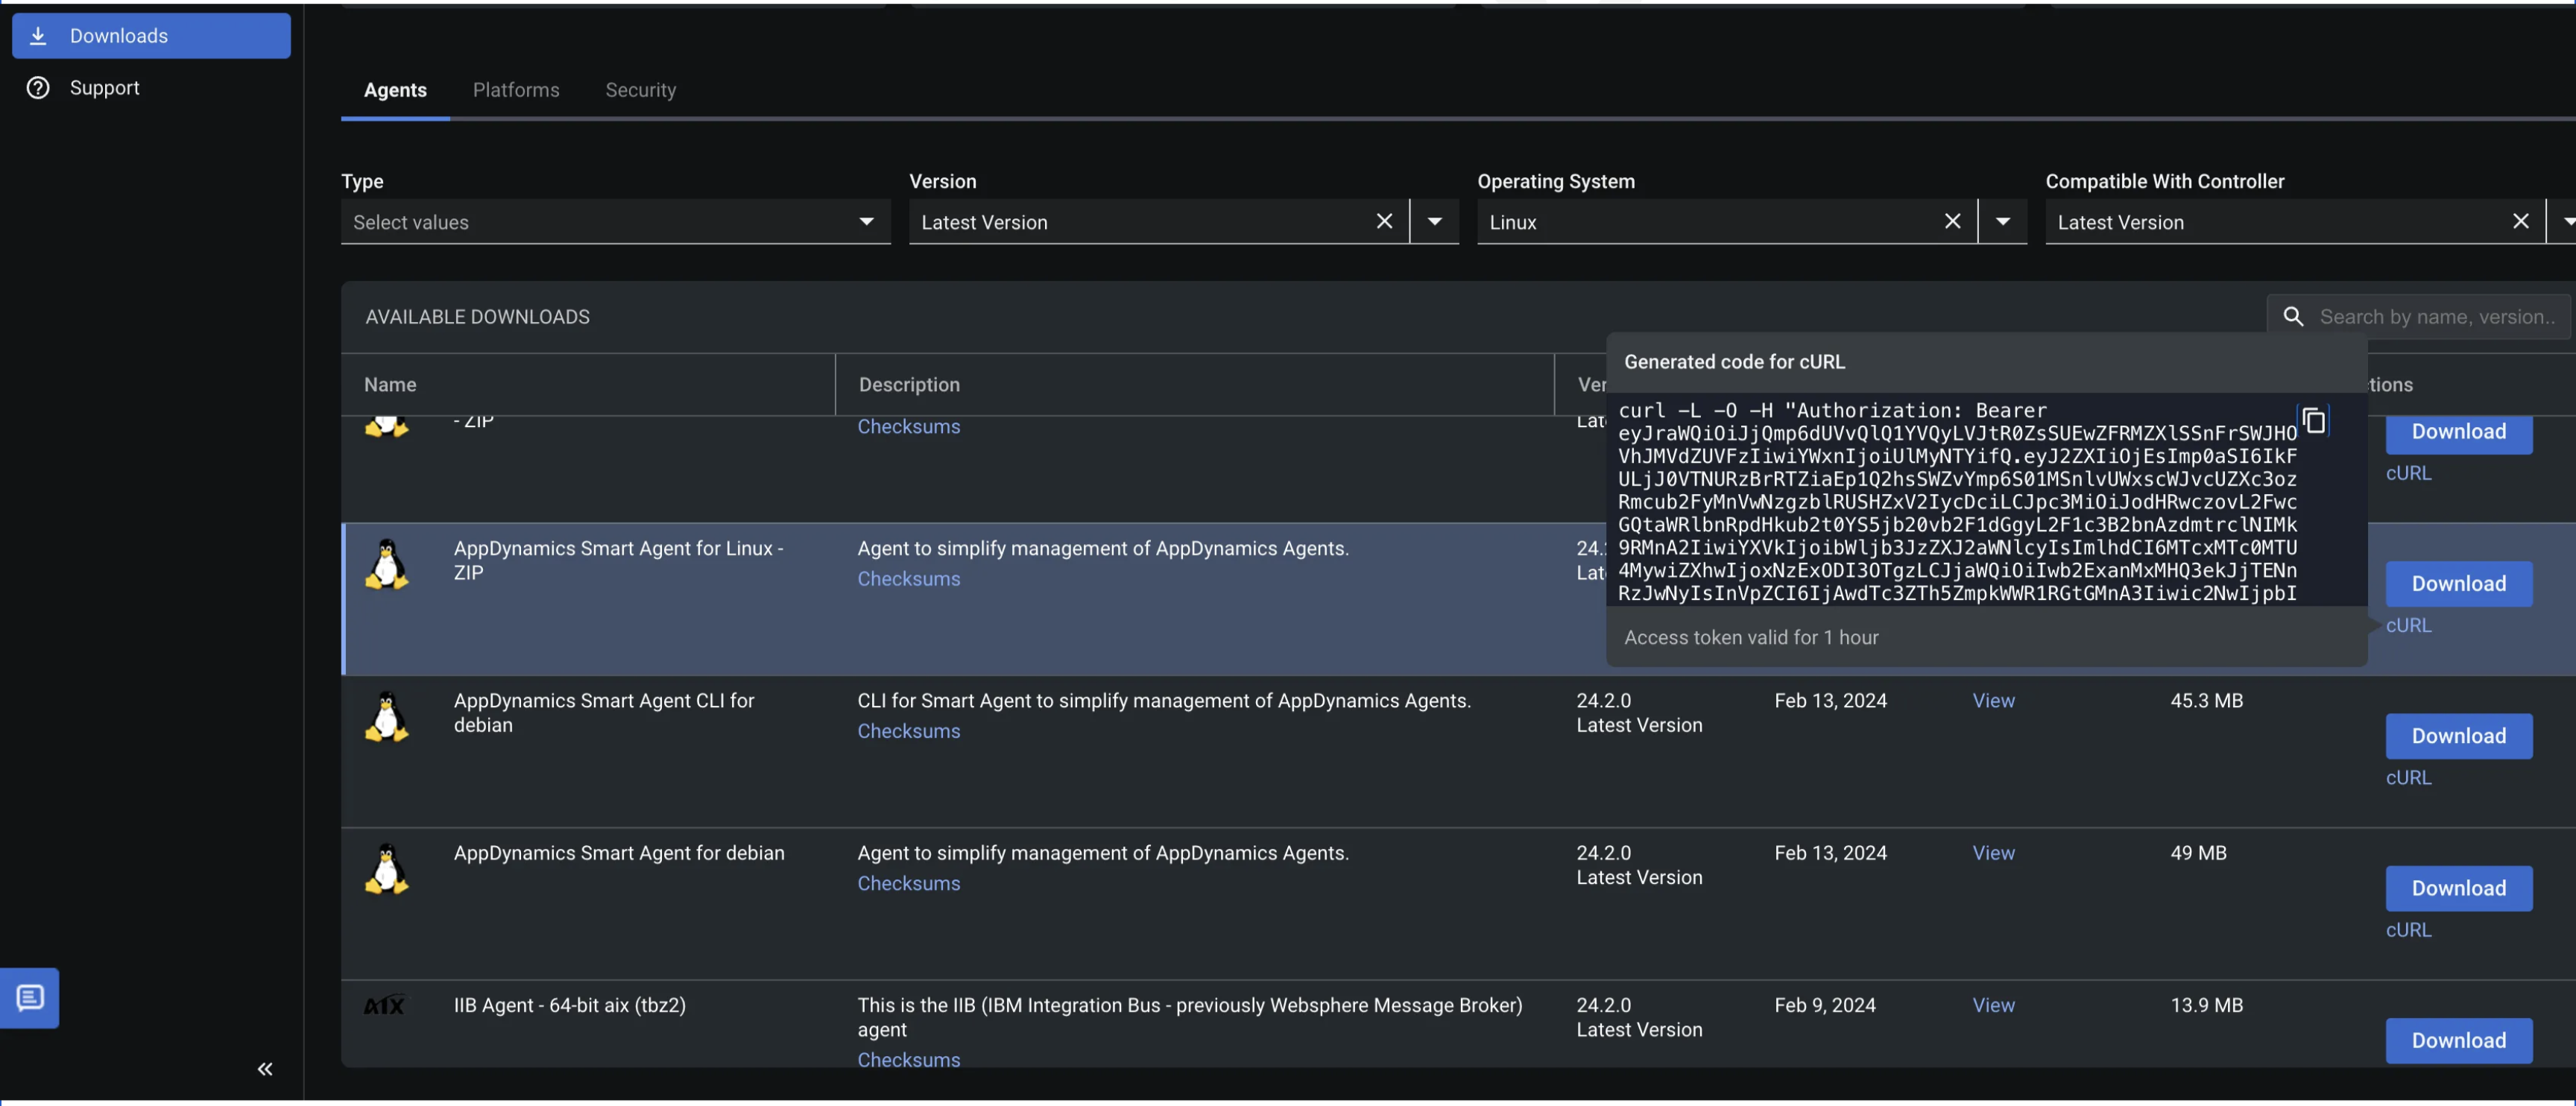The width and height of the screenshot is (2576, 1106).
Task: Select AppDynamics Smart Agent for debian name
Action: (x=619, y=853)
